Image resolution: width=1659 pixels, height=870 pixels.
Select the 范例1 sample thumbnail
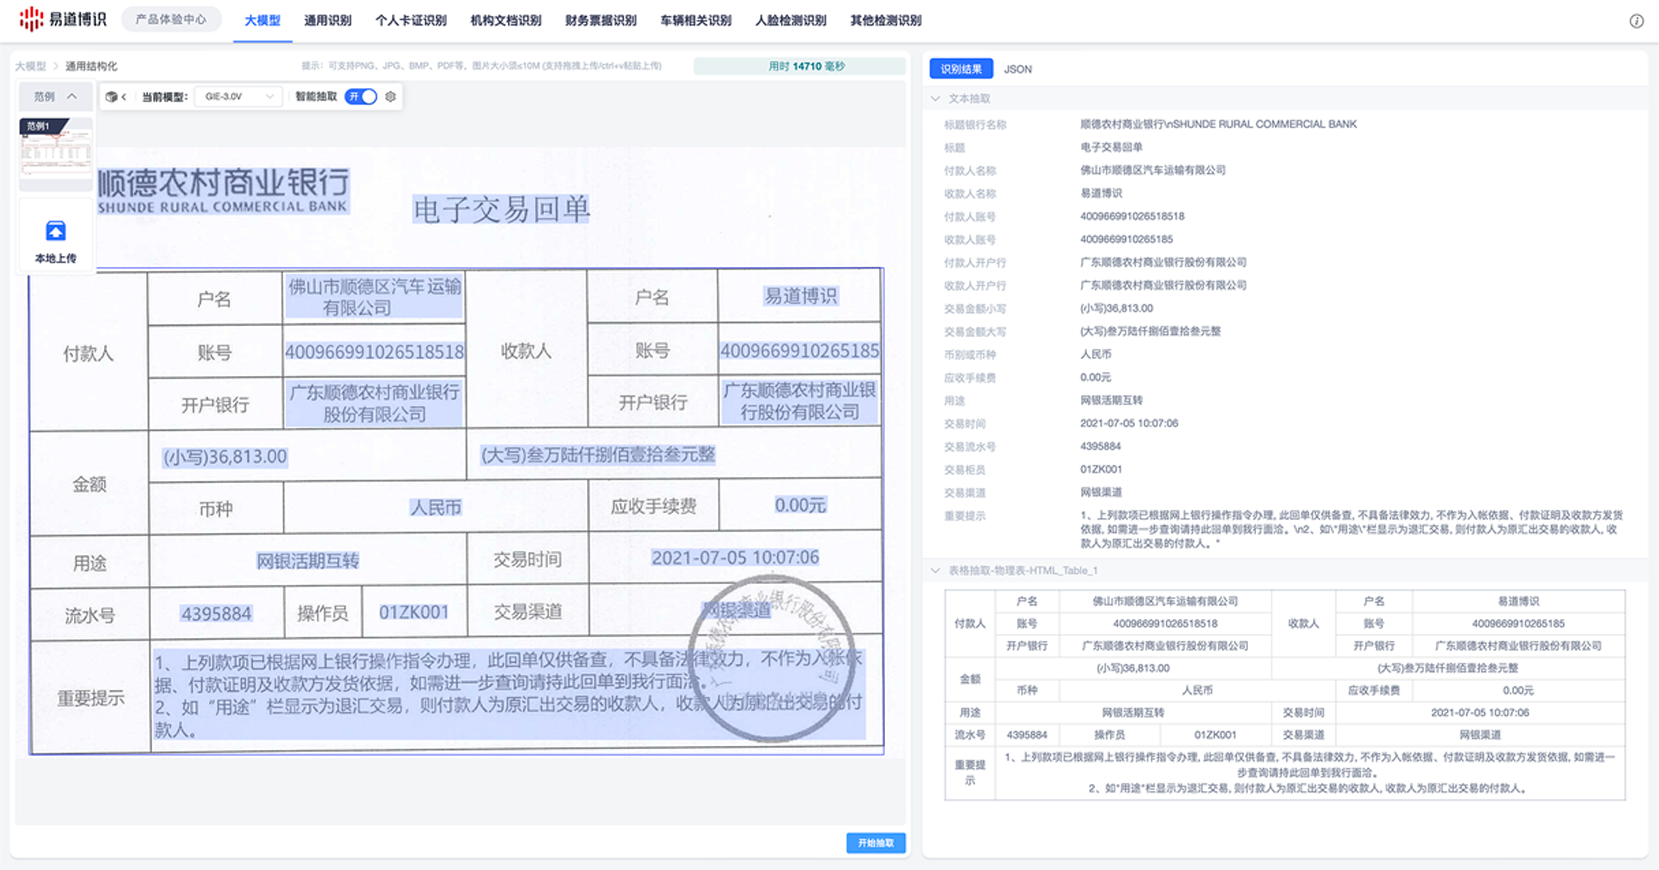(56, 151)
